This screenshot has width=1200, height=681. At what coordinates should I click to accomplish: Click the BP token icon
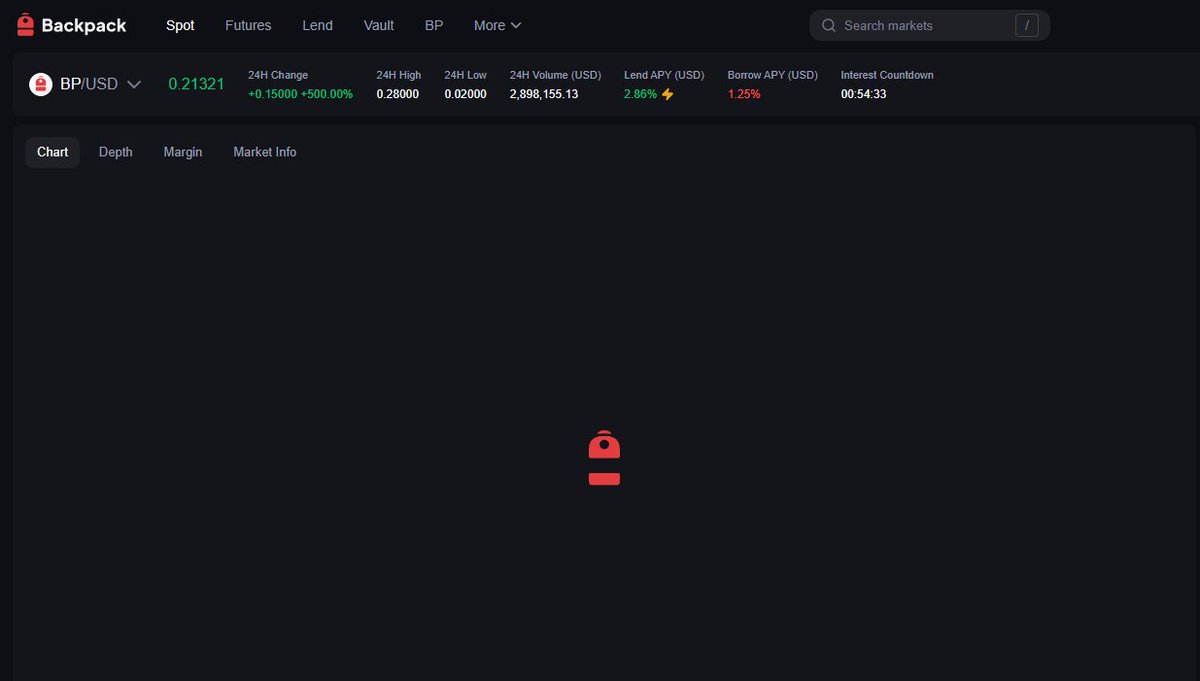(40, 84)
